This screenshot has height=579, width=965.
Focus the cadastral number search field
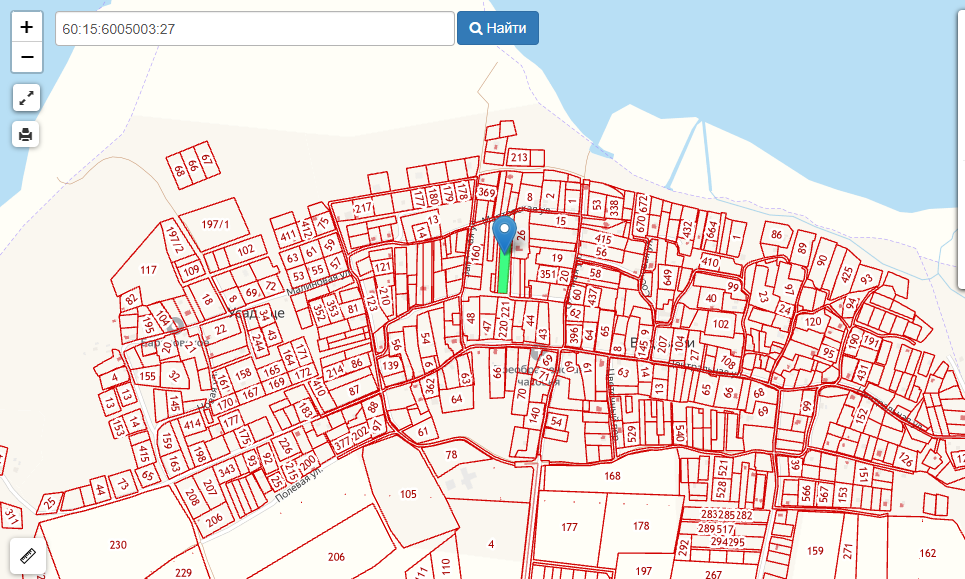(255, 28)
